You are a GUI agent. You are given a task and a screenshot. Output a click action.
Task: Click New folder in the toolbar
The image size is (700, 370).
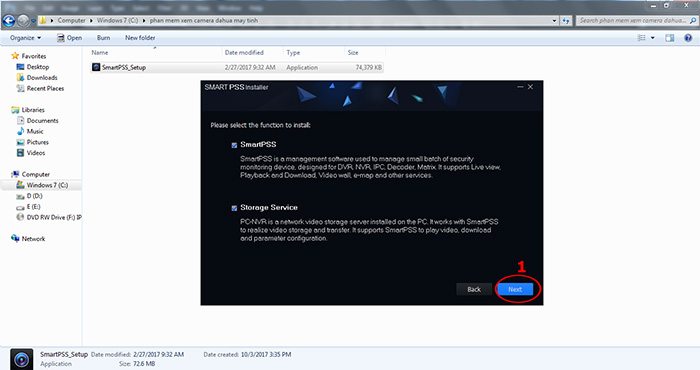coord(140,38)
